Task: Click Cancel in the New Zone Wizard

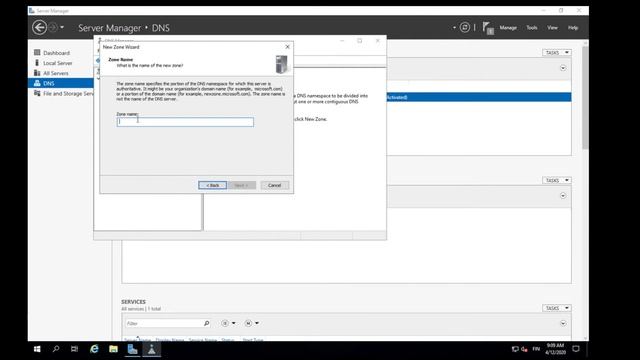Action: pyautogui.click(x=274, y=185)
